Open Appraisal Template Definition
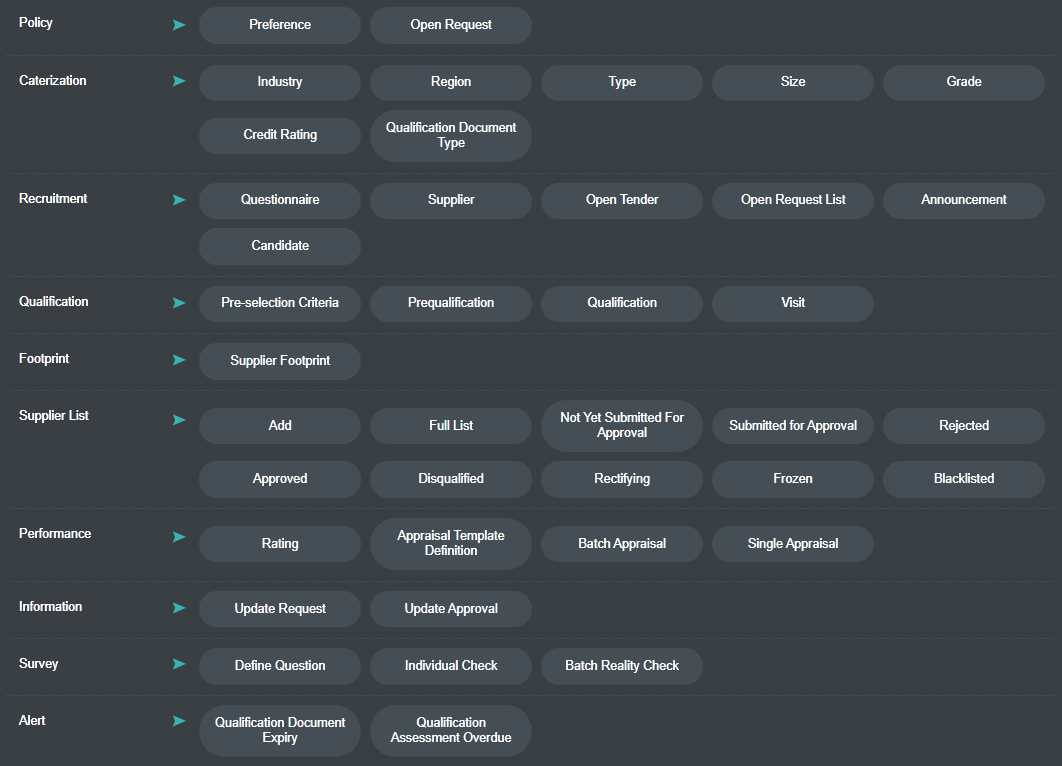 (x=451, y=543)
